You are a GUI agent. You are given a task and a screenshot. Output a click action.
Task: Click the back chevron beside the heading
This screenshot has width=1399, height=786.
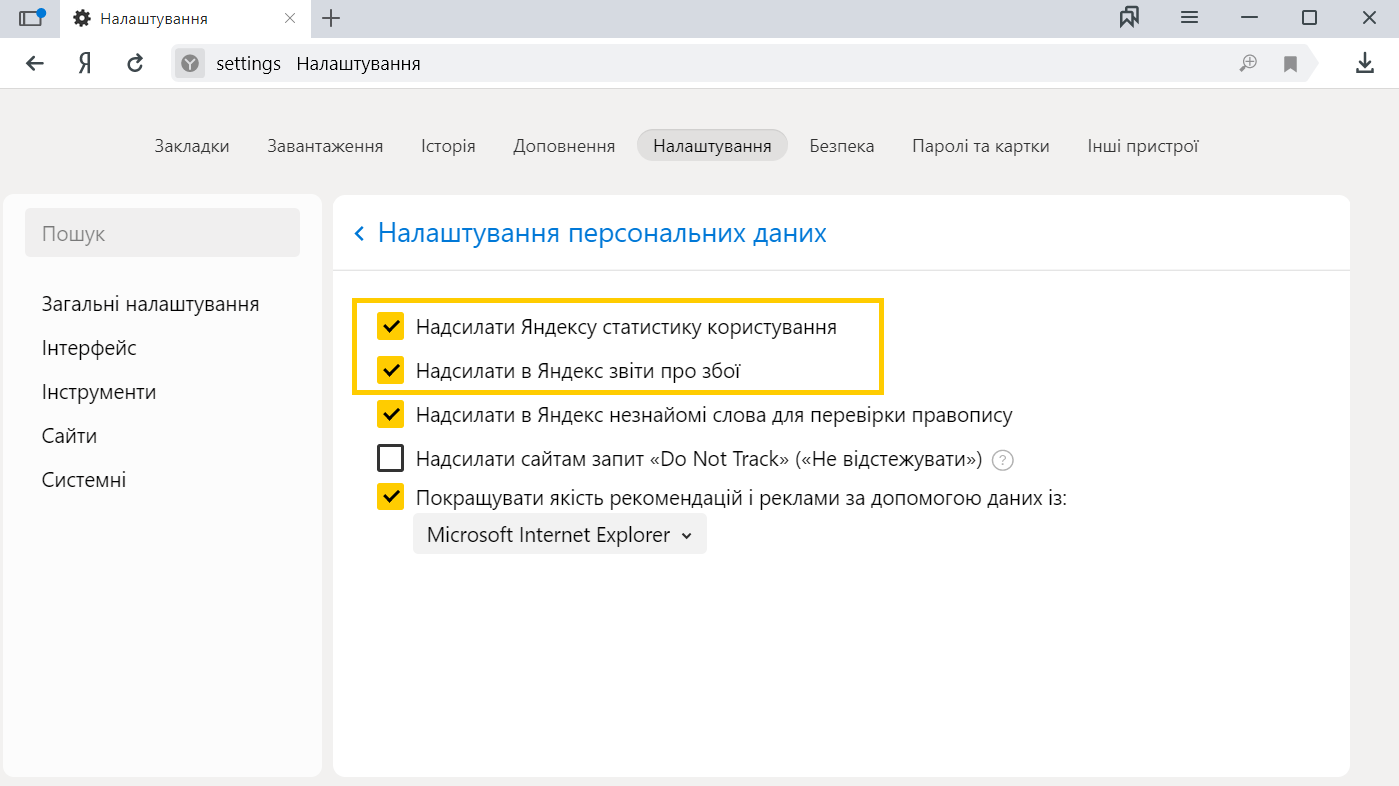[x=360, y=234]
